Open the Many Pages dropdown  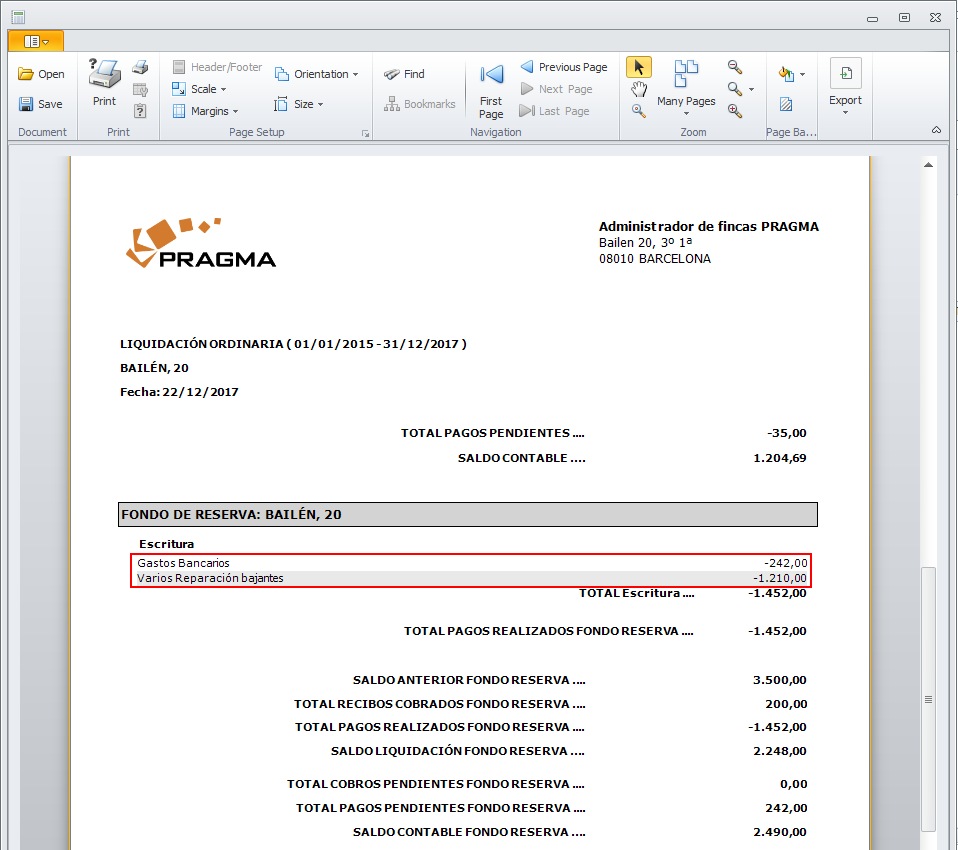pos(686,87)
